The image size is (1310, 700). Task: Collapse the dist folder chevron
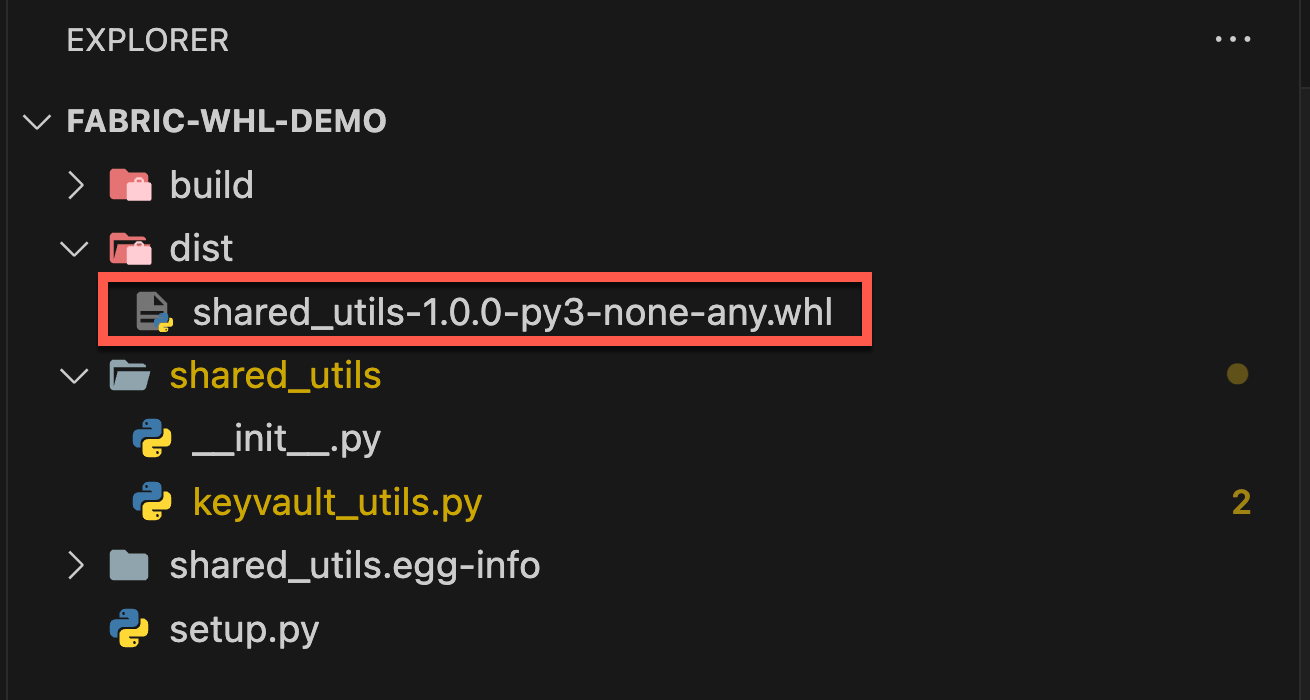click(75, 248)
